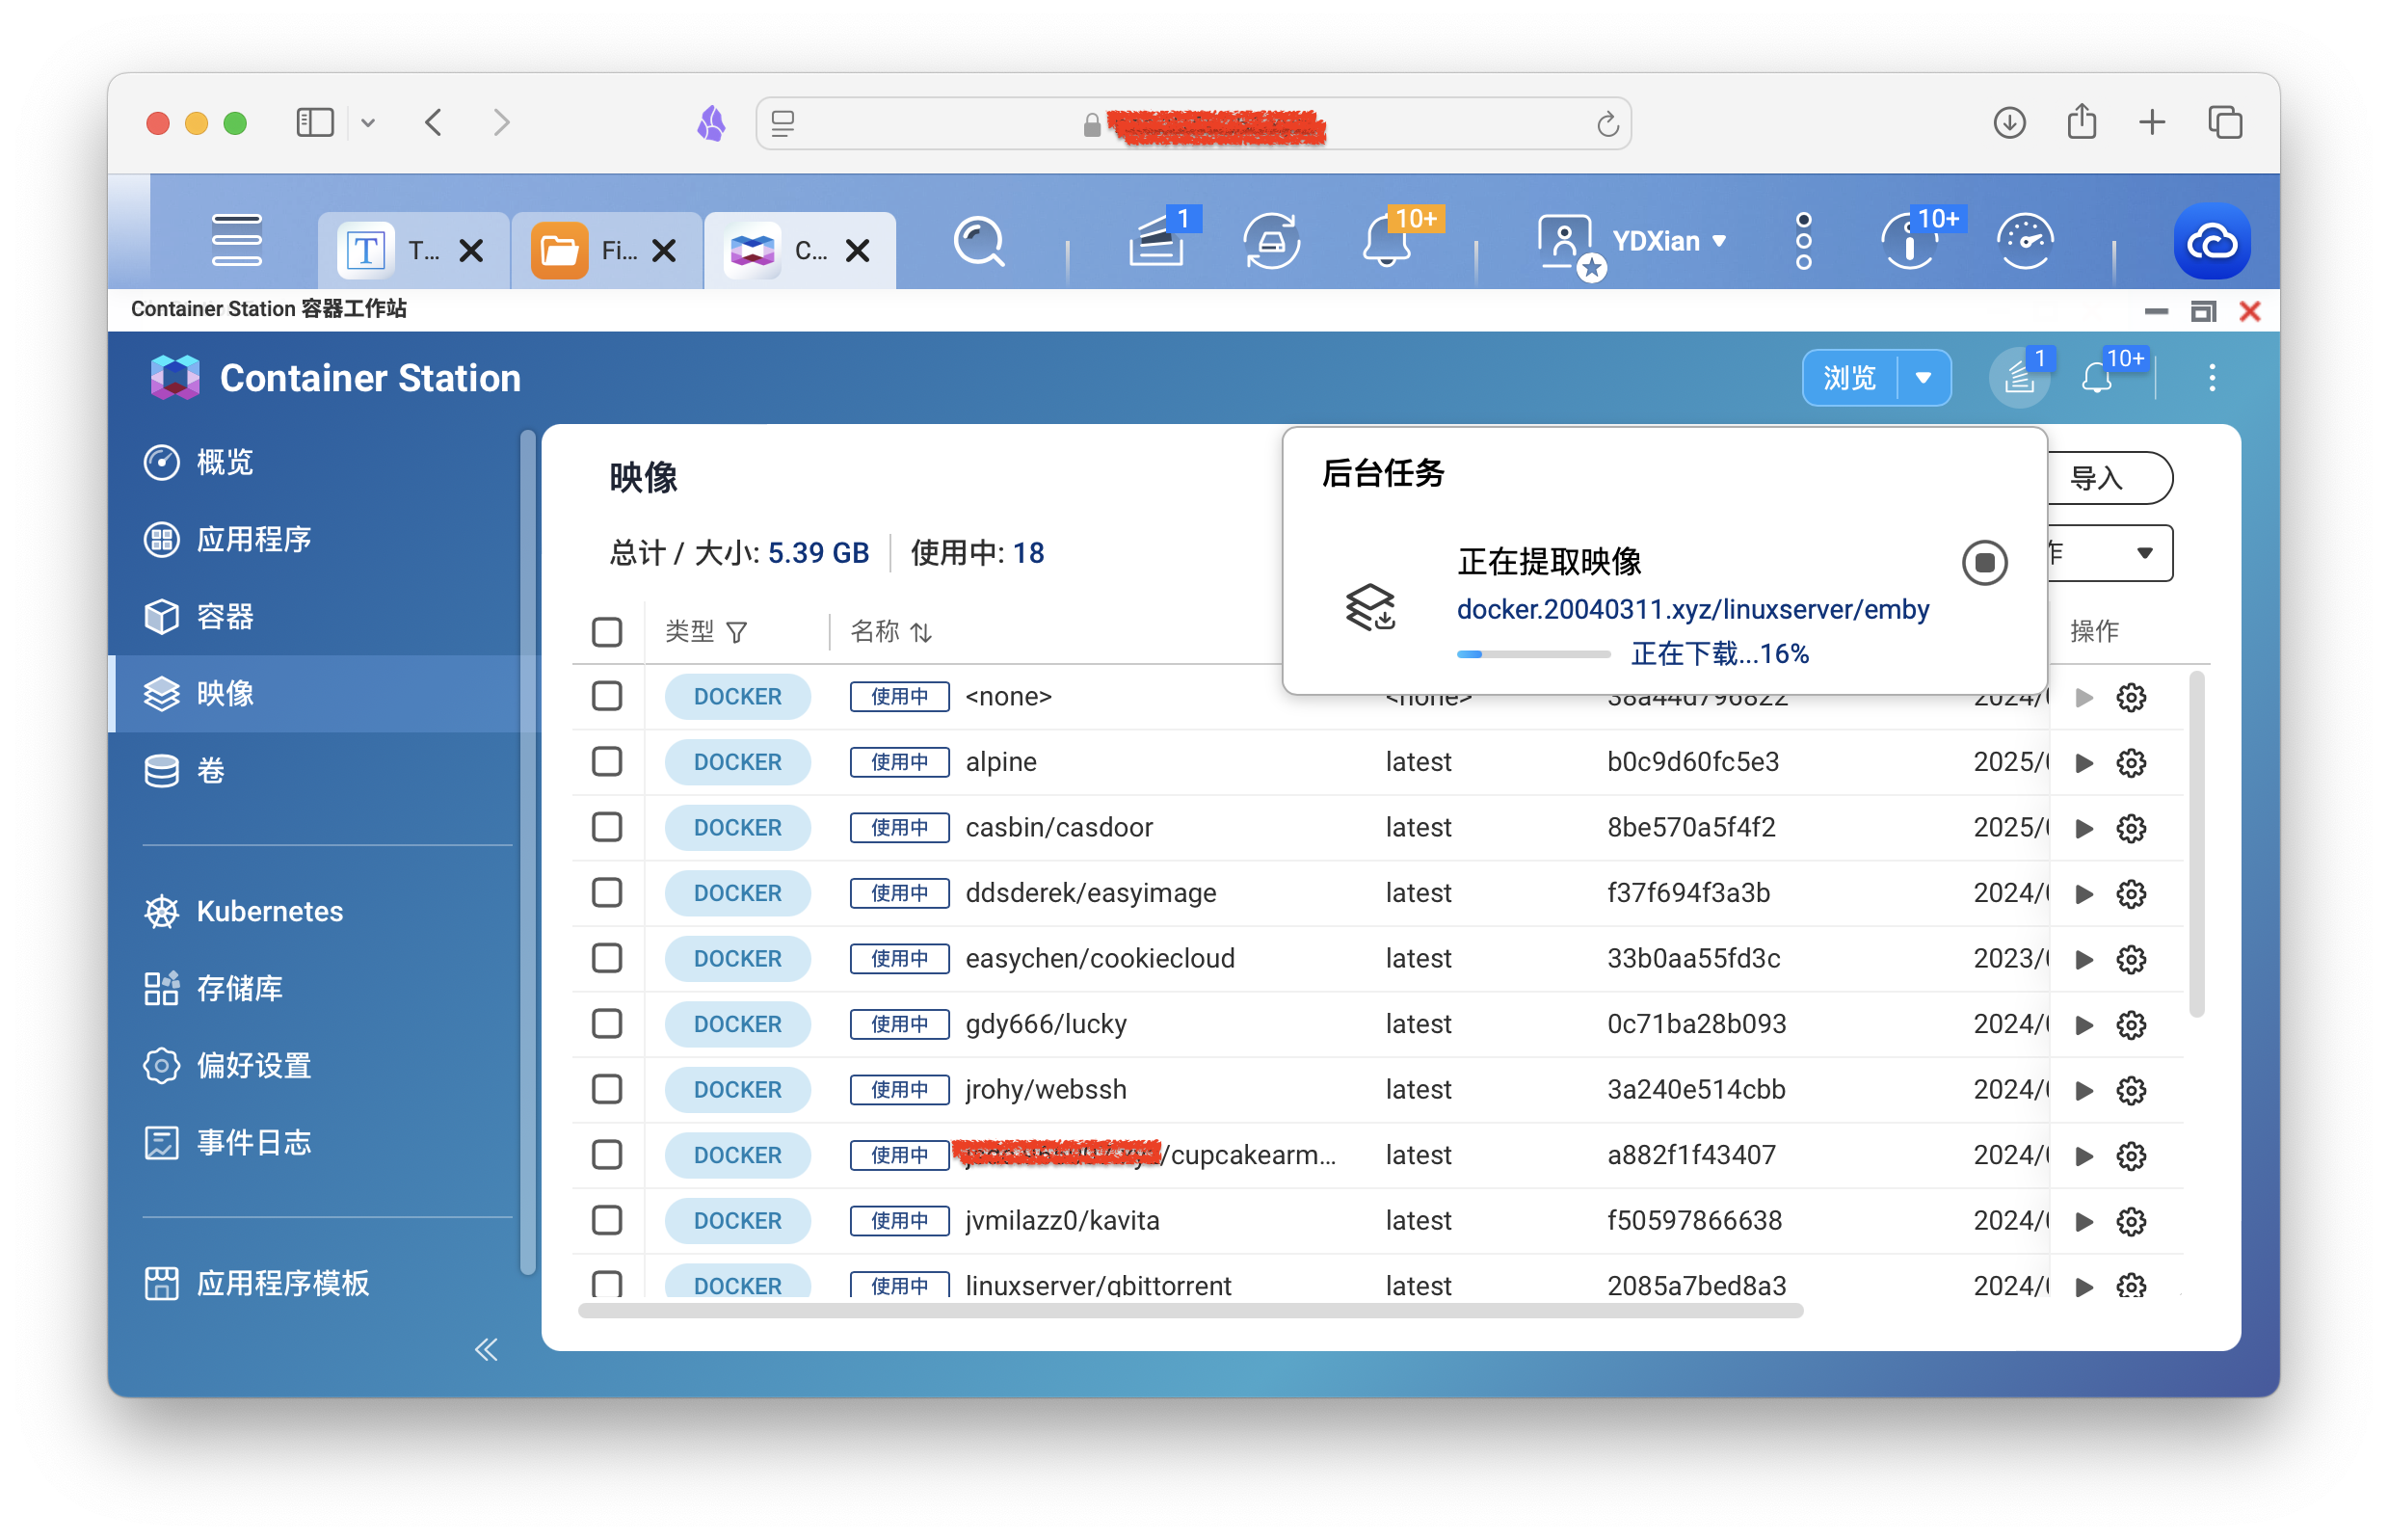Viewport: 2388px width, 1540px height.
Task: Check the <none> image row checkbox
Action: 607,696
